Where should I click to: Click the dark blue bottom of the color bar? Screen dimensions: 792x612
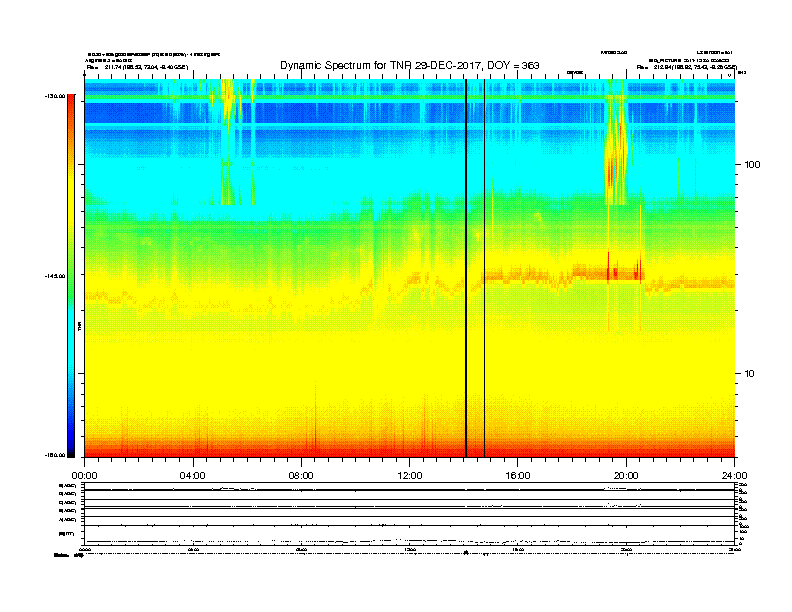[71, 449]
